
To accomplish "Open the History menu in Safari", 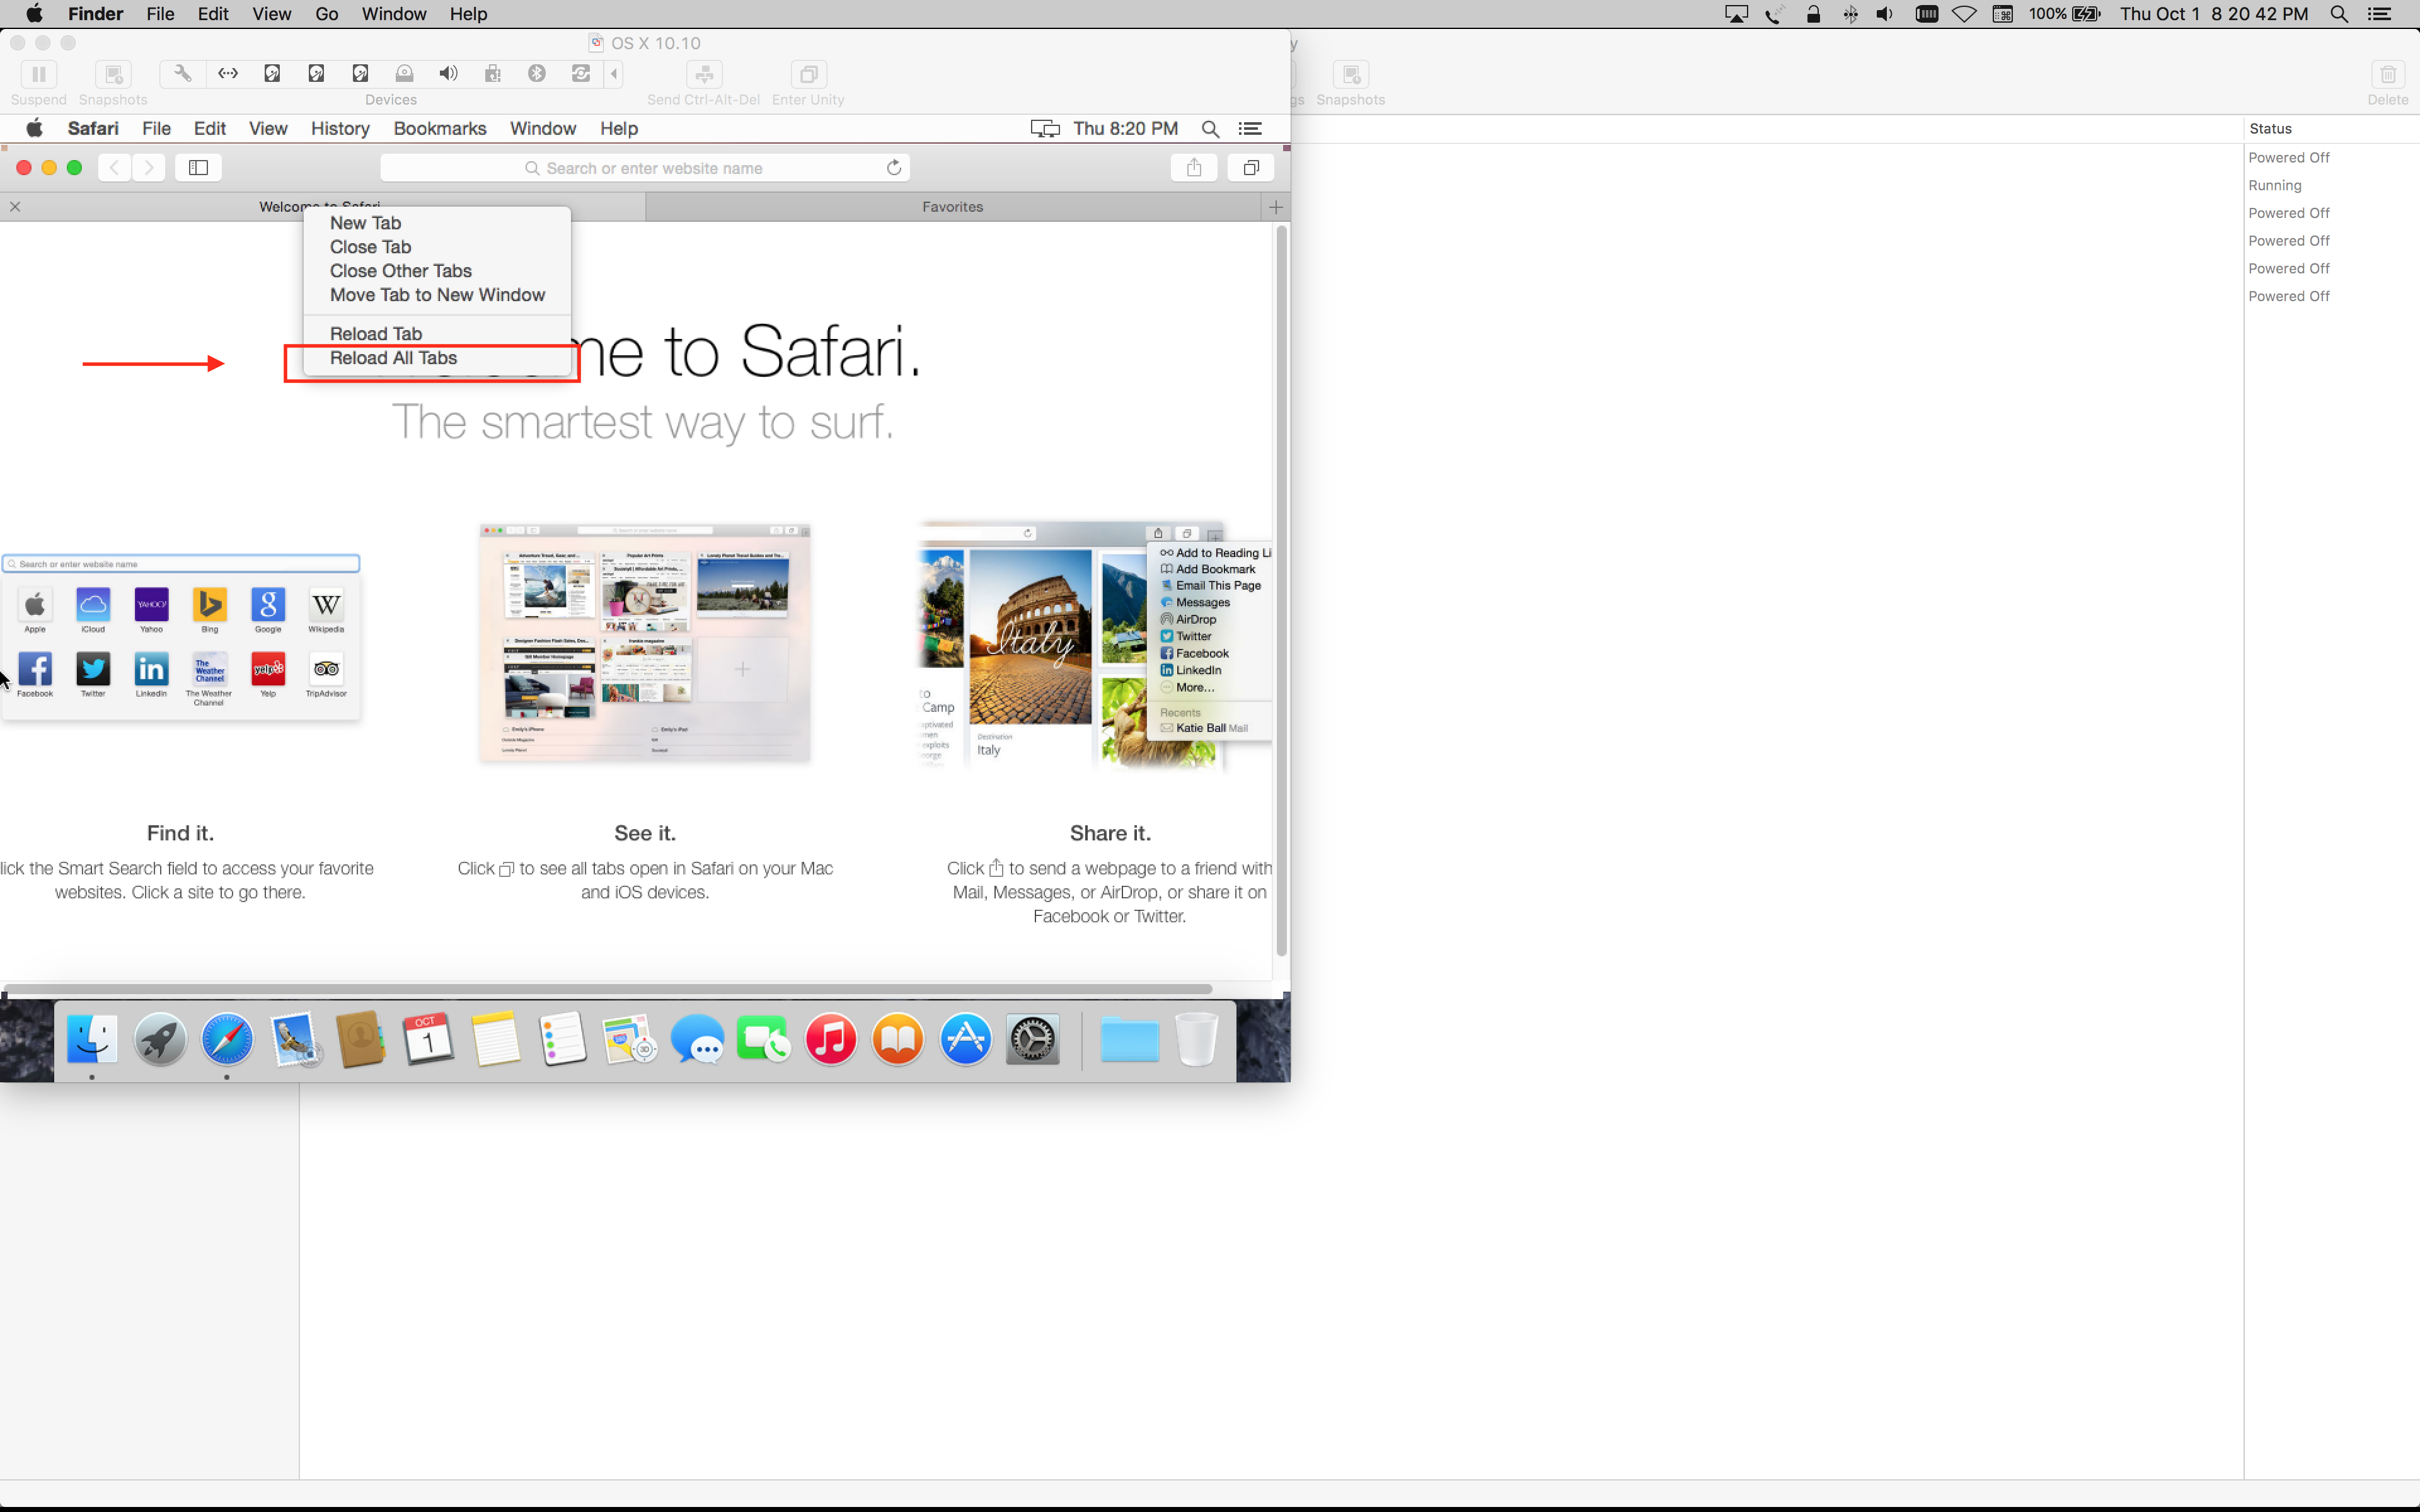I will [340, 129].
